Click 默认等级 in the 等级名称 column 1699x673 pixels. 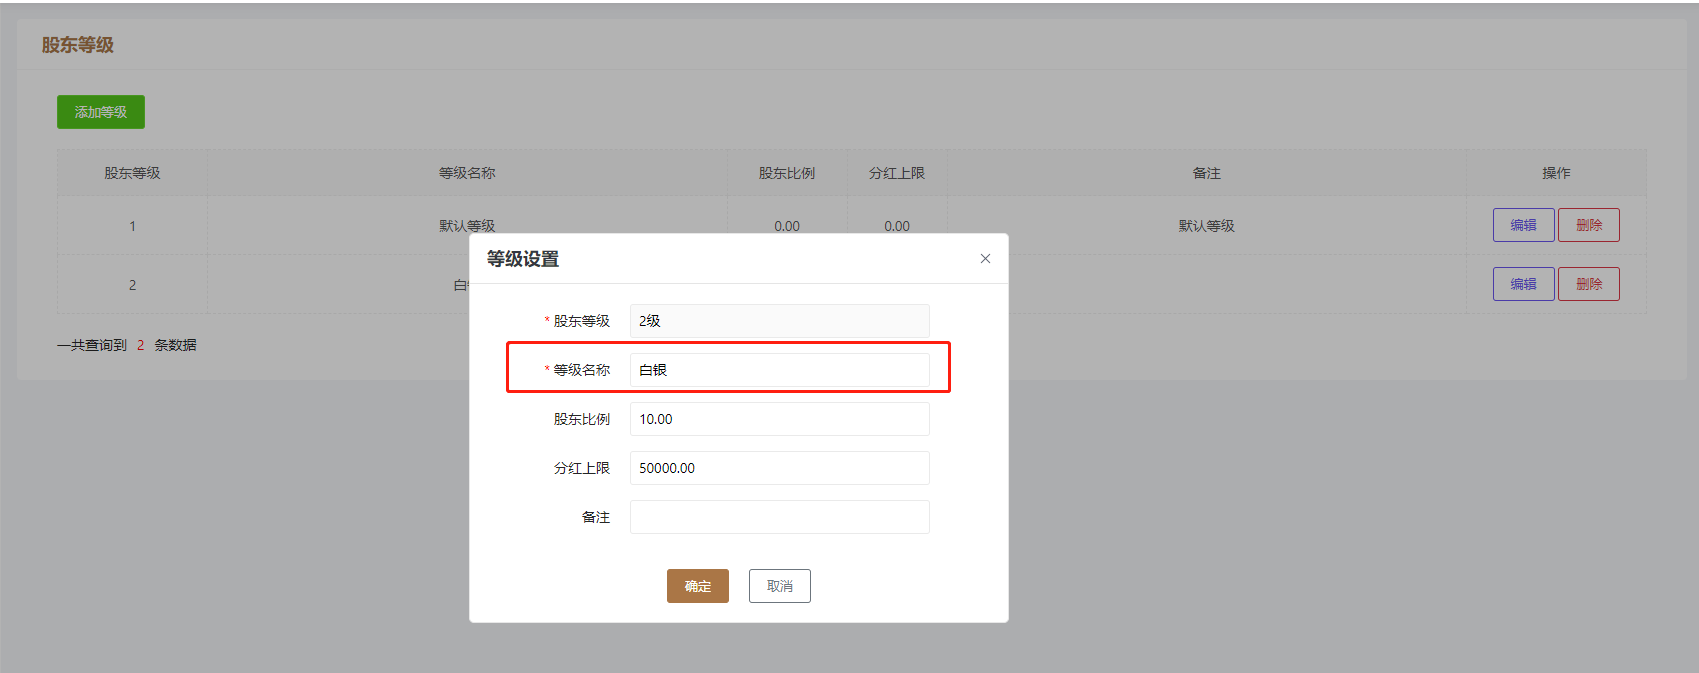tap(467, 226)
